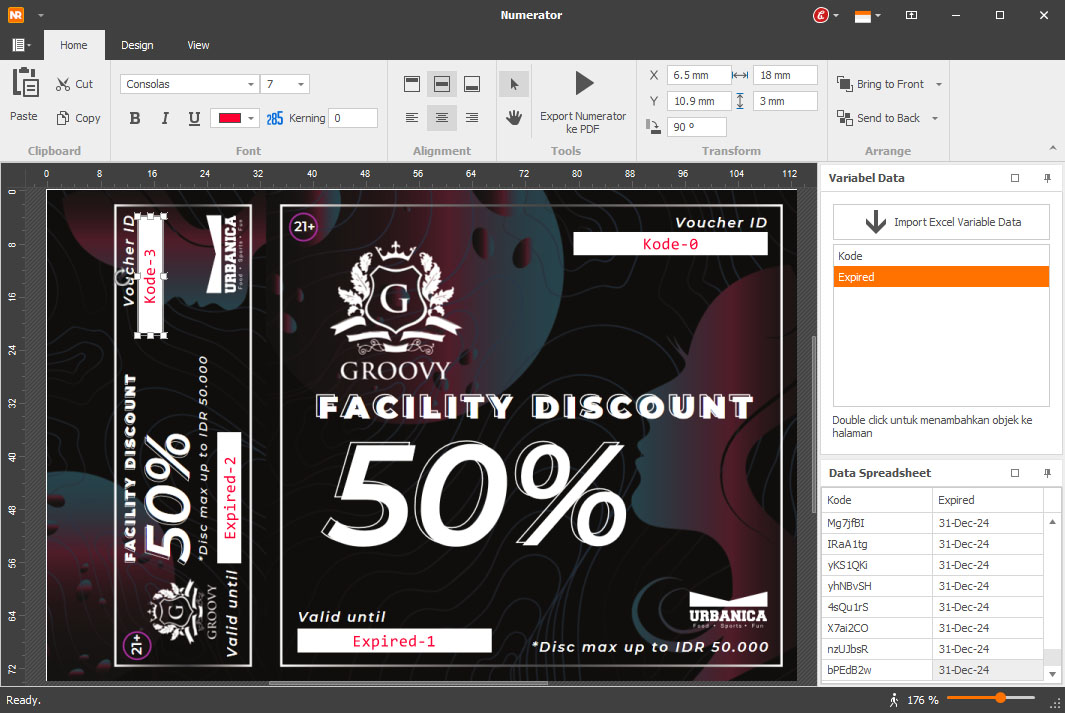1065x713 pixels.
Task: Toggle Italic text formatting
Action: tap(165, 118)
